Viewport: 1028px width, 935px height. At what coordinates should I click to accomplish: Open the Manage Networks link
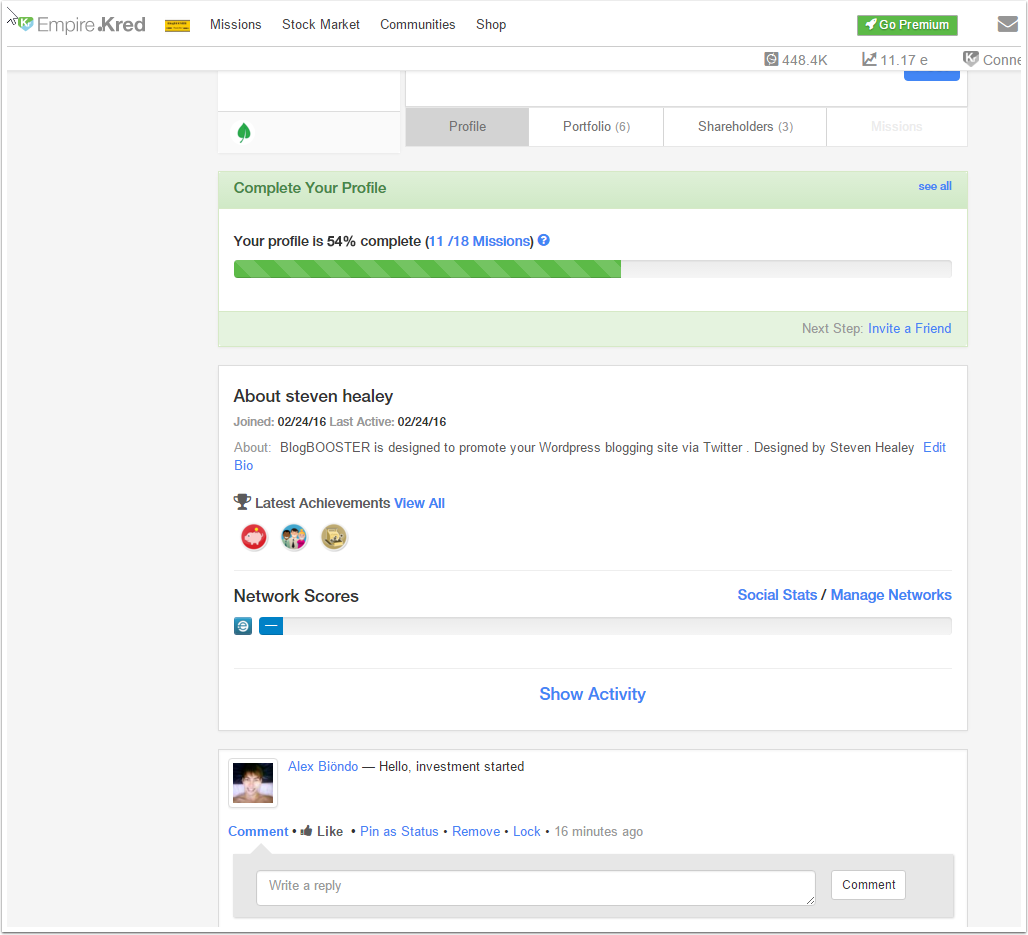click(890, 595)
